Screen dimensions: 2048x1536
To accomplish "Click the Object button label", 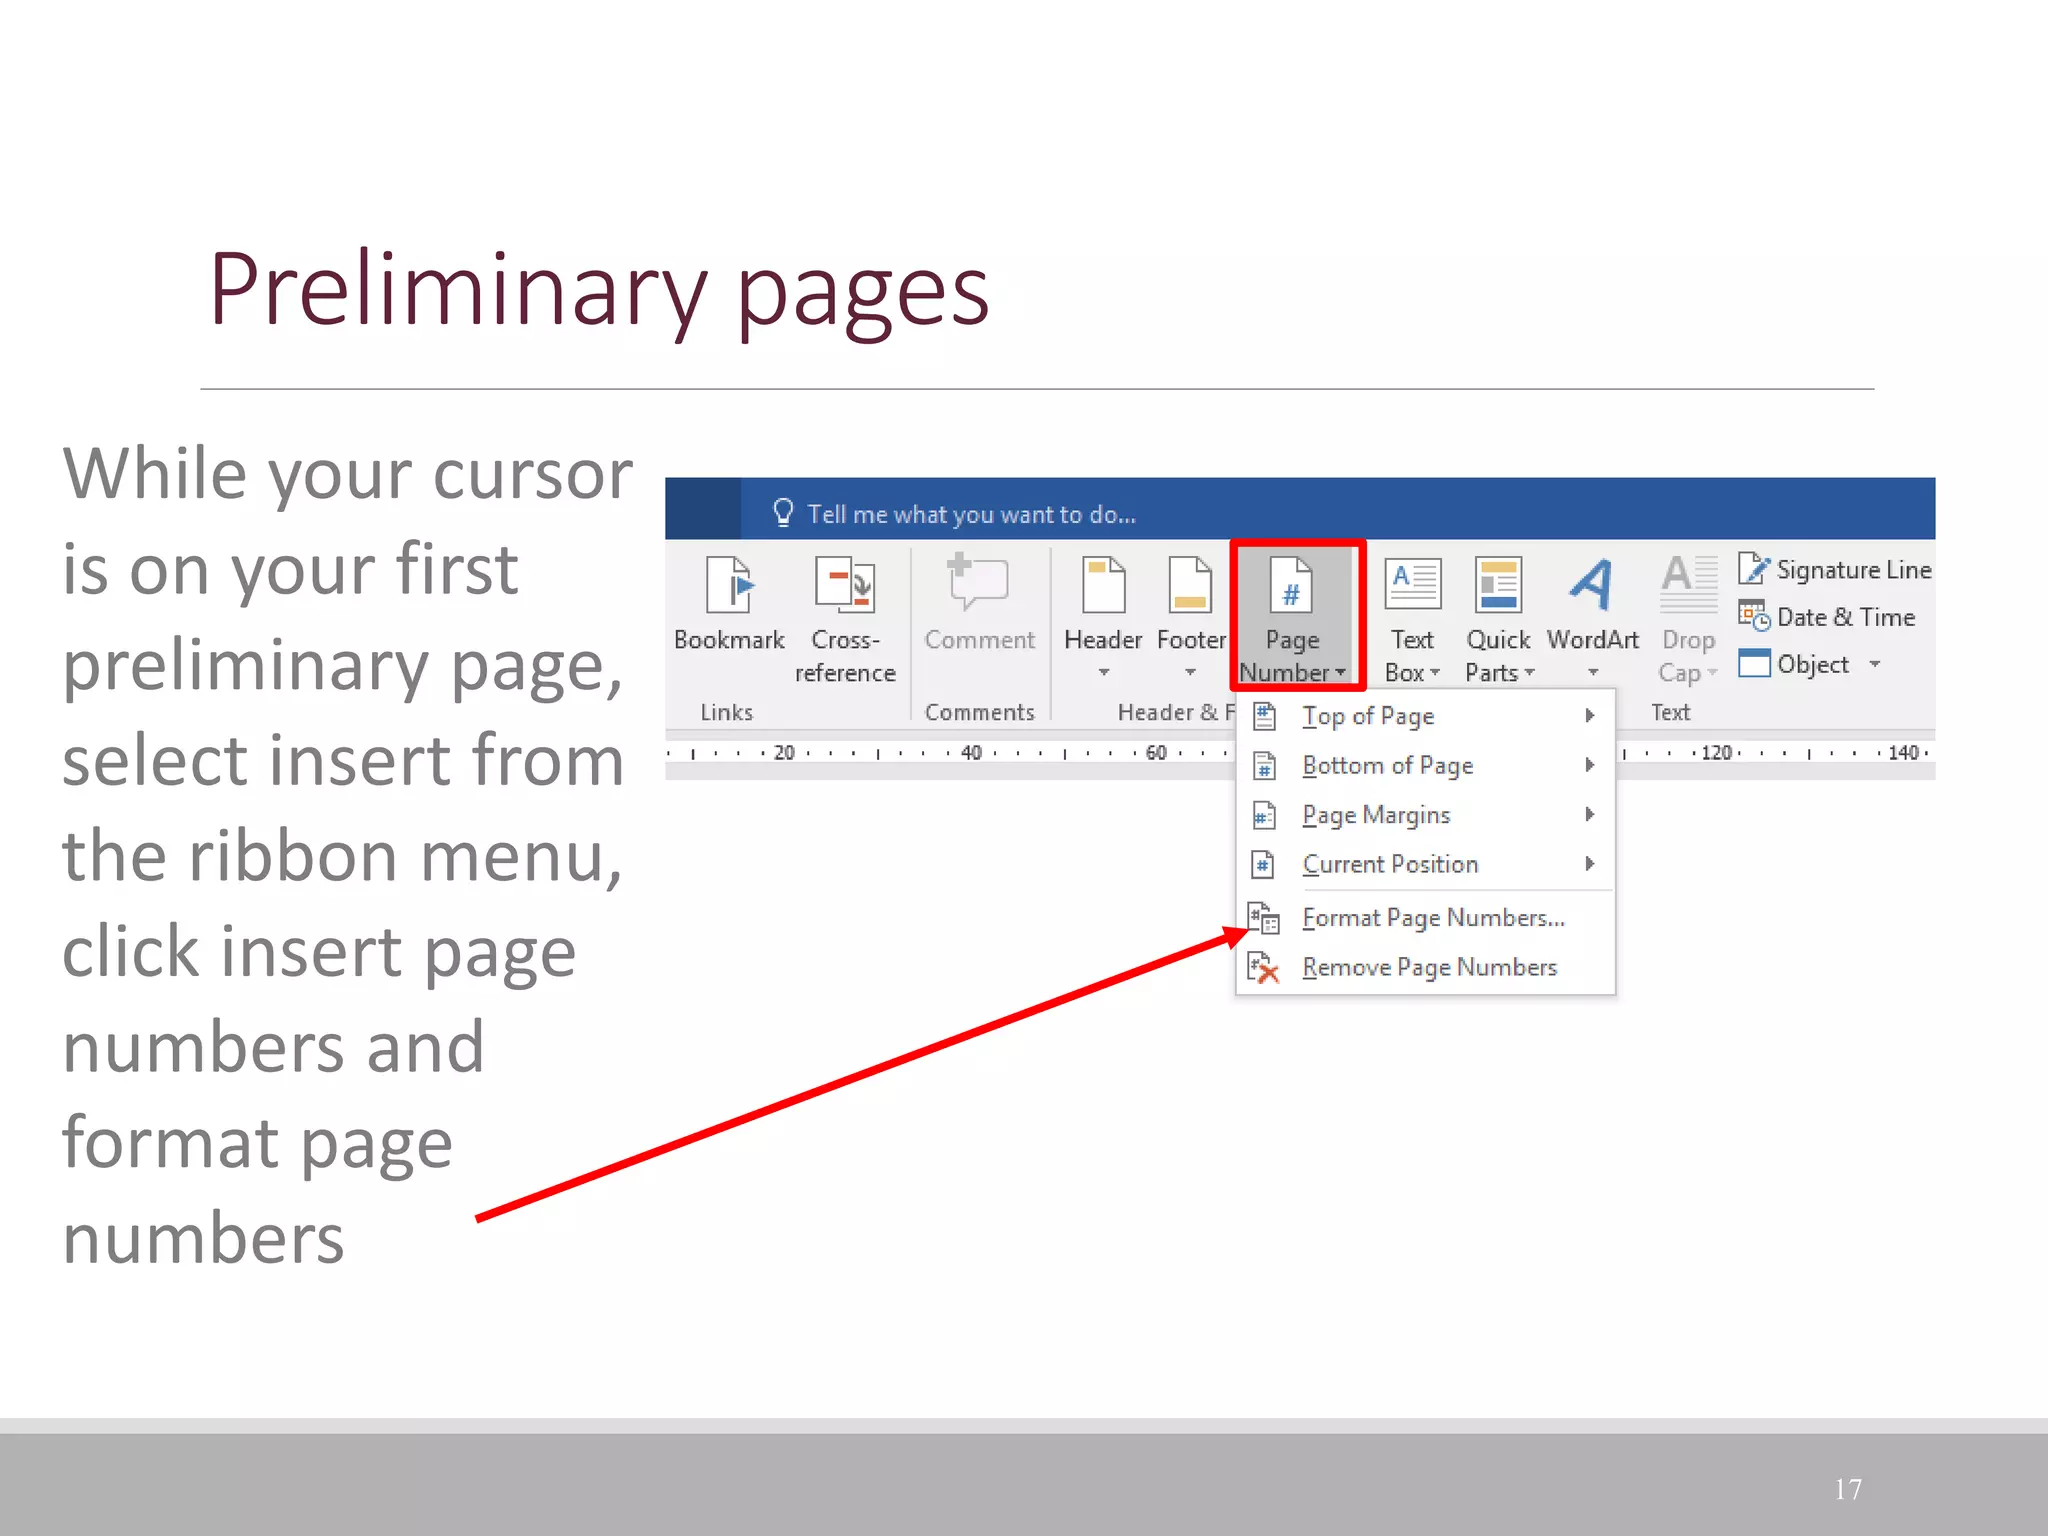I will tap(1812, 664).
